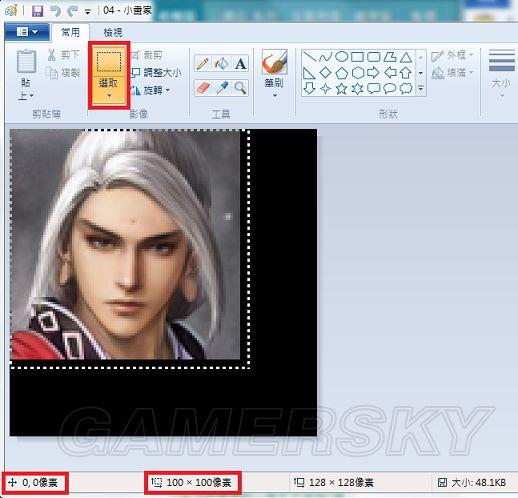518x498 pixels.
Task: Open the 筆刷 brushes dropdown
Action: coord(274,95)
